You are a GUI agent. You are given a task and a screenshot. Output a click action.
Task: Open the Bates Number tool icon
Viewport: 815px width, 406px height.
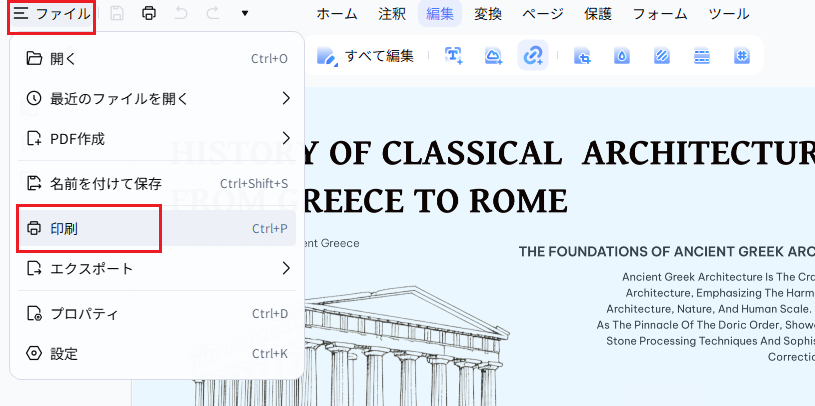coord(742,56)
